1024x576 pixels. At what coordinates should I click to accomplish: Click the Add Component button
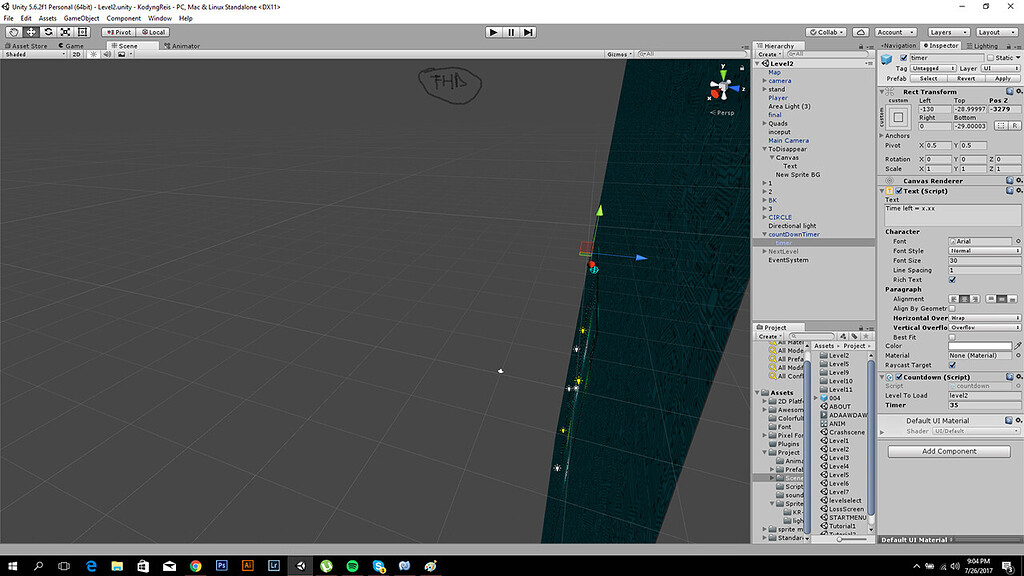[948, 451]
